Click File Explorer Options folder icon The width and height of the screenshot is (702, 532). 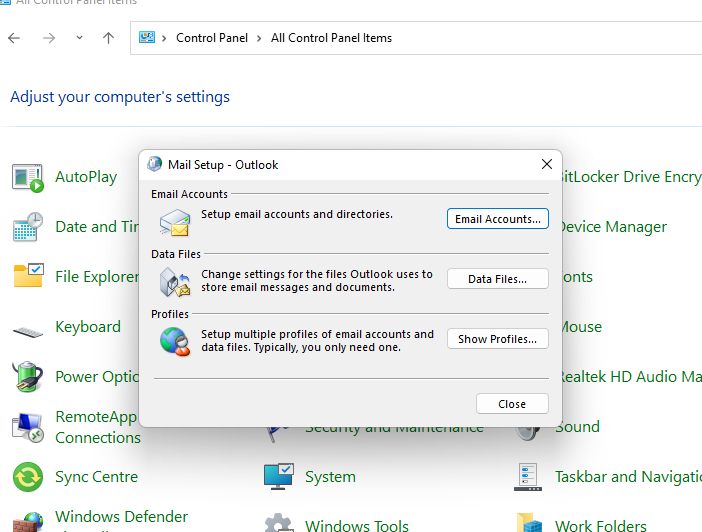point(28,275)
